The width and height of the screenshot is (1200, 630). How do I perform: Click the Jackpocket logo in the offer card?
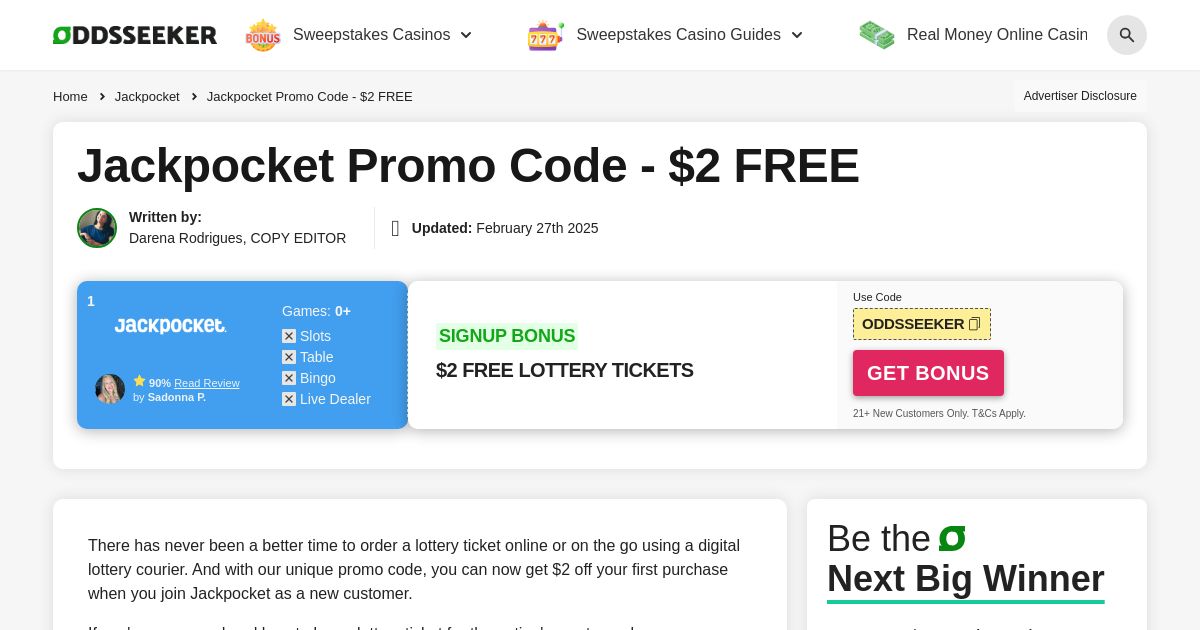tap(170, 326)
